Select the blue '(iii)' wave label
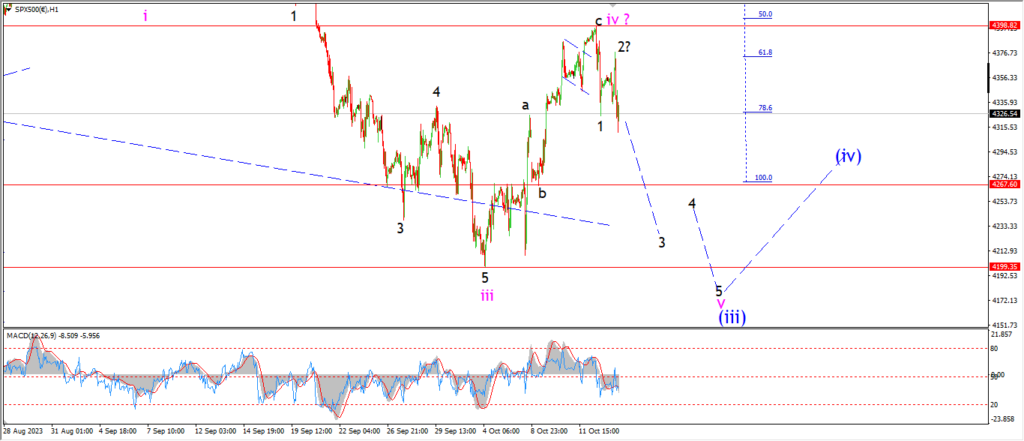The image size is (1024, 441). coord(733,318)
